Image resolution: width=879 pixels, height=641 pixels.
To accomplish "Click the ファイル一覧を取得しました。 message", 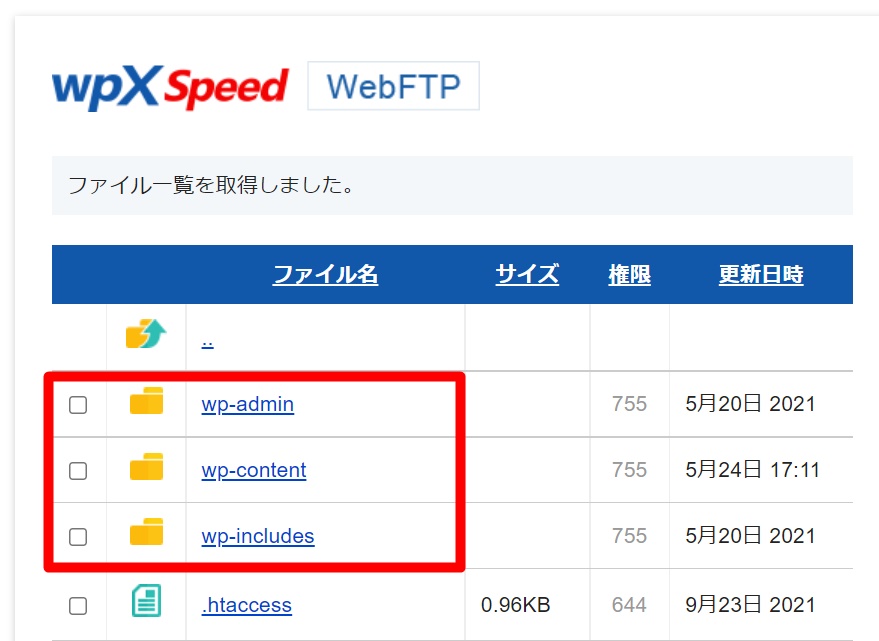I will point(211,185).
